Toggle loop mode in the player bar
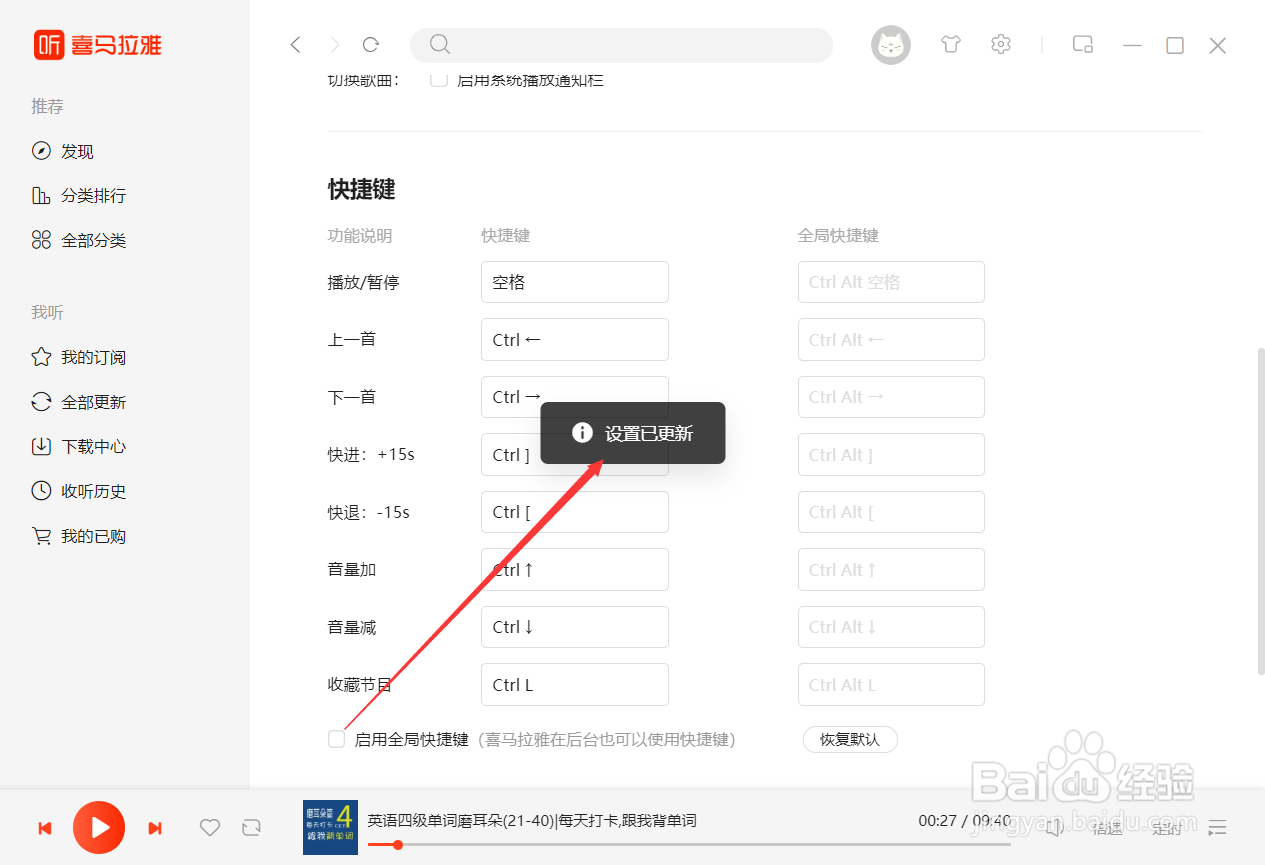The image size is (1265, 865). [251, 828]
